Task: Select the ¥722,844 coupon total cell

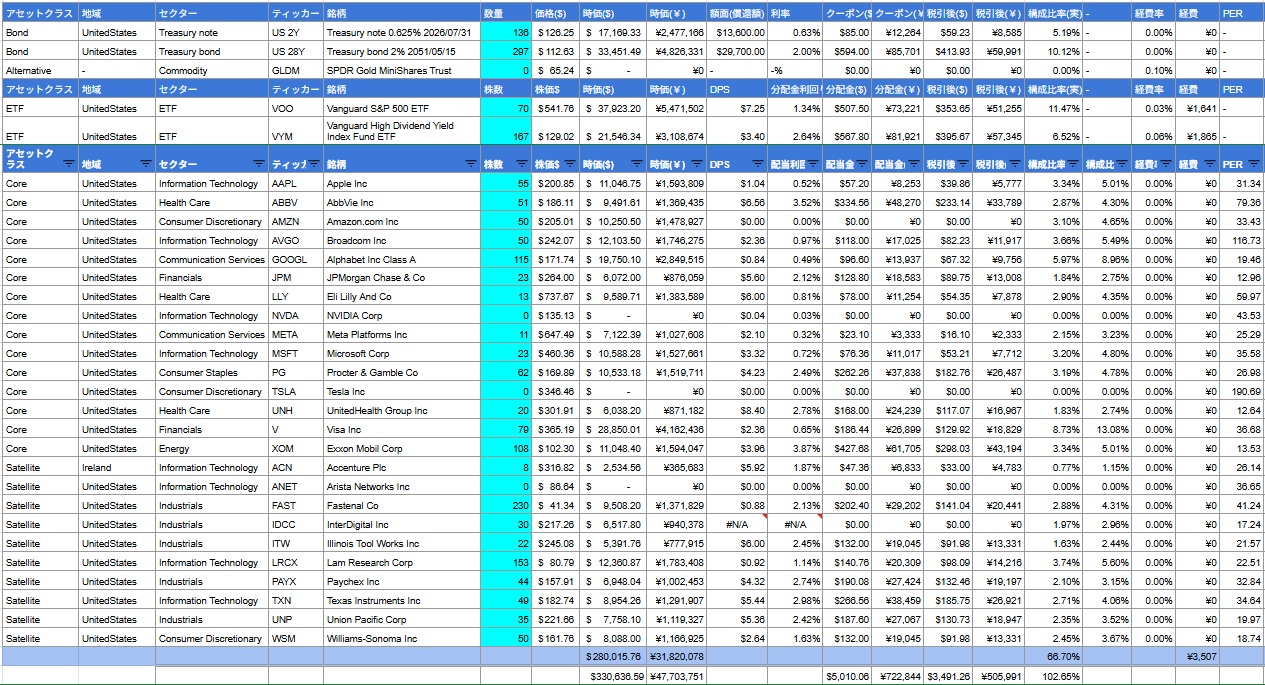Action: (x=896, y=676)
